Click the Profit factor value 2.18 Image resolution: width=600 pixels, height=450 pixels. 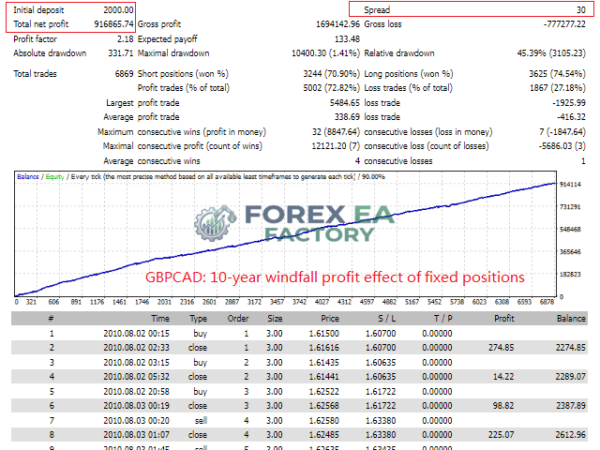tap(125, 39)
